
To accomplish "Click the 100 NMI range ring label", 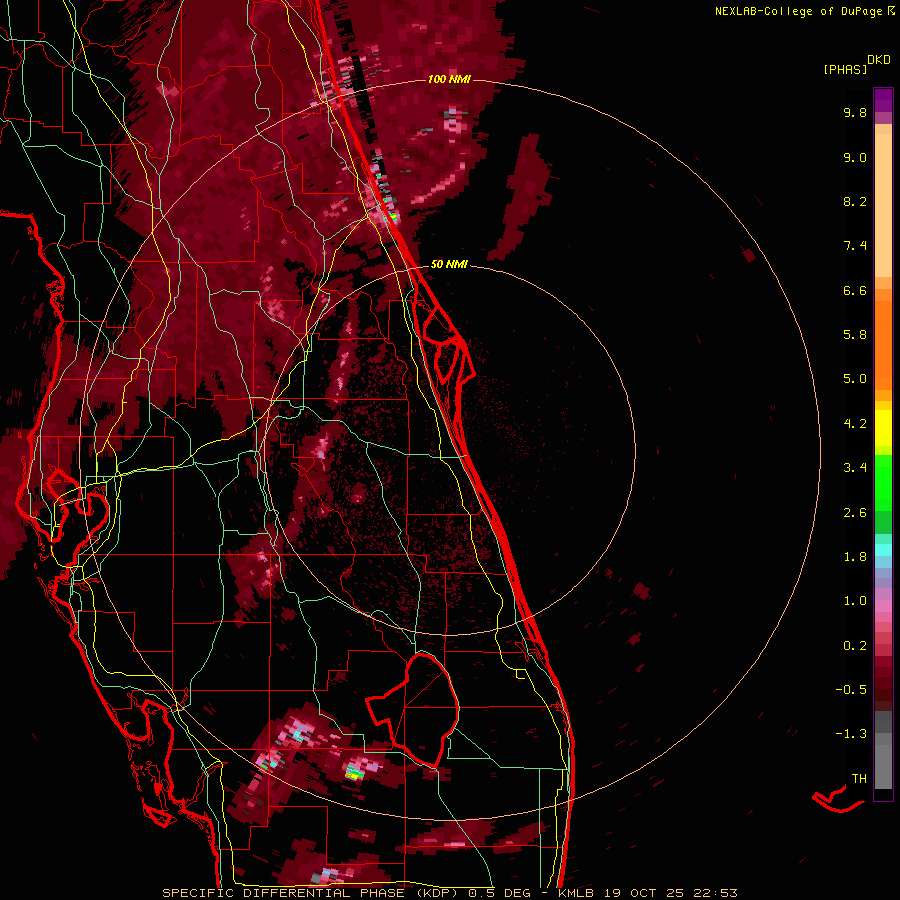I will [x=449, y=79].
